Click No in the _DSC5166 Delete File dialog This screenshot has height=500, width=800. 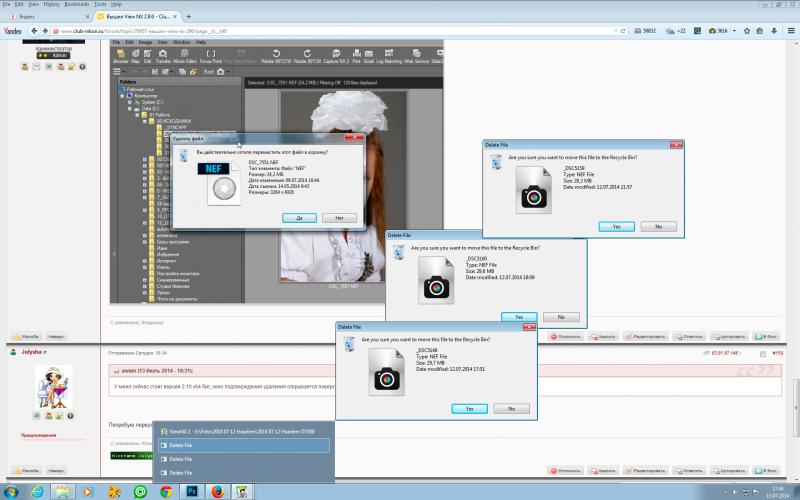[x=511, y=409]
